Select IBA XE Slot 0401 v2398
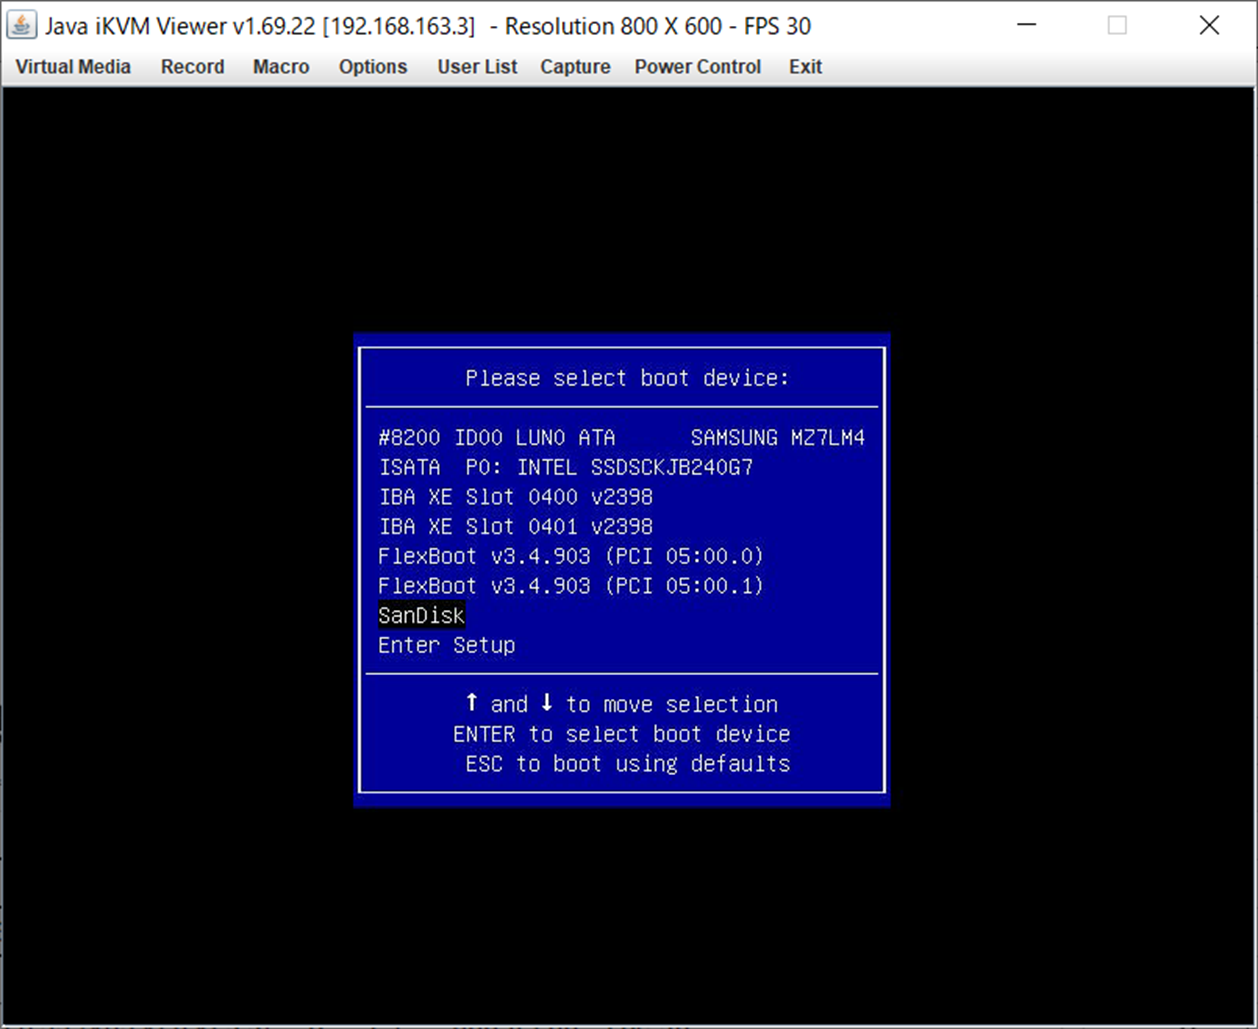Viewport: 1258px width, 1029px height. click(x=515, y=526)
